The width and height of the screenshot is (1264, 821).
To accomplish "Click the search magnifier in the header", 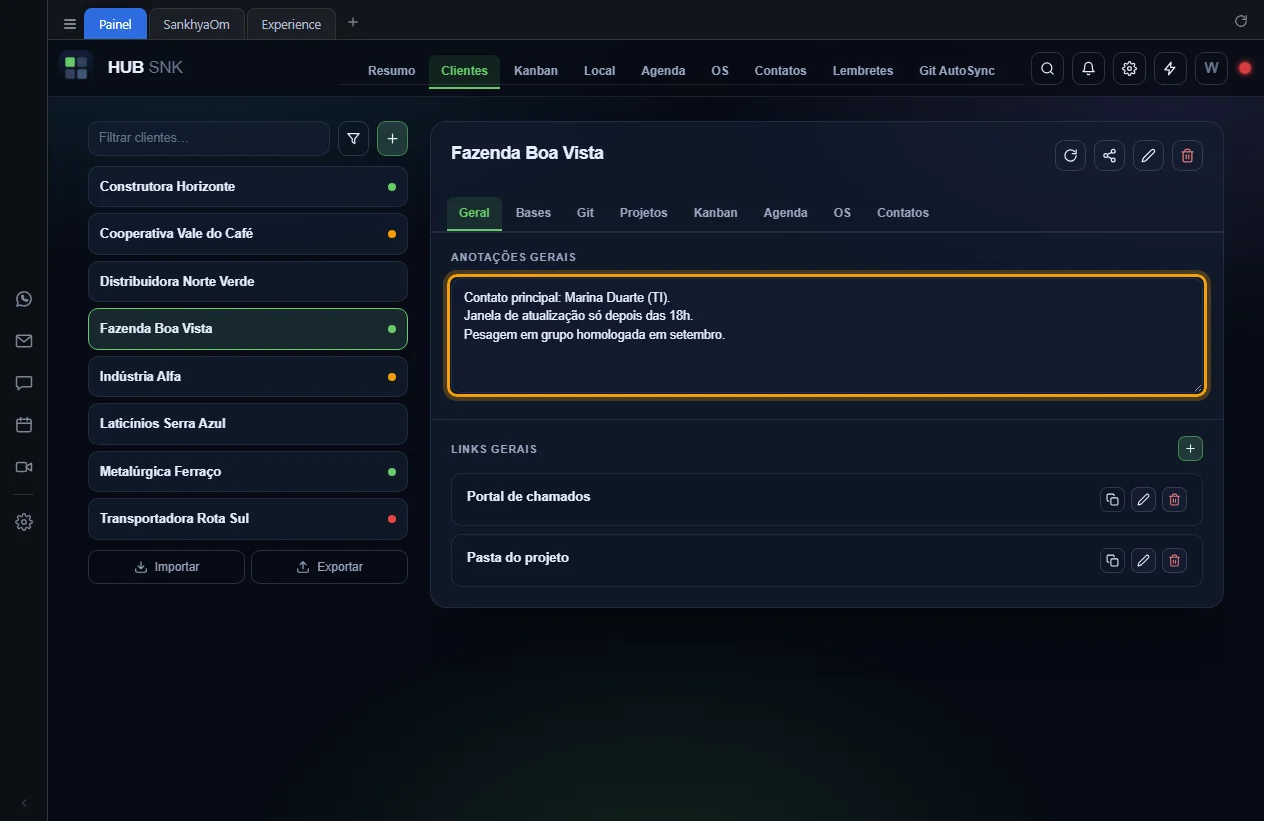I will pyautogui.click(x=1047, y=69).
